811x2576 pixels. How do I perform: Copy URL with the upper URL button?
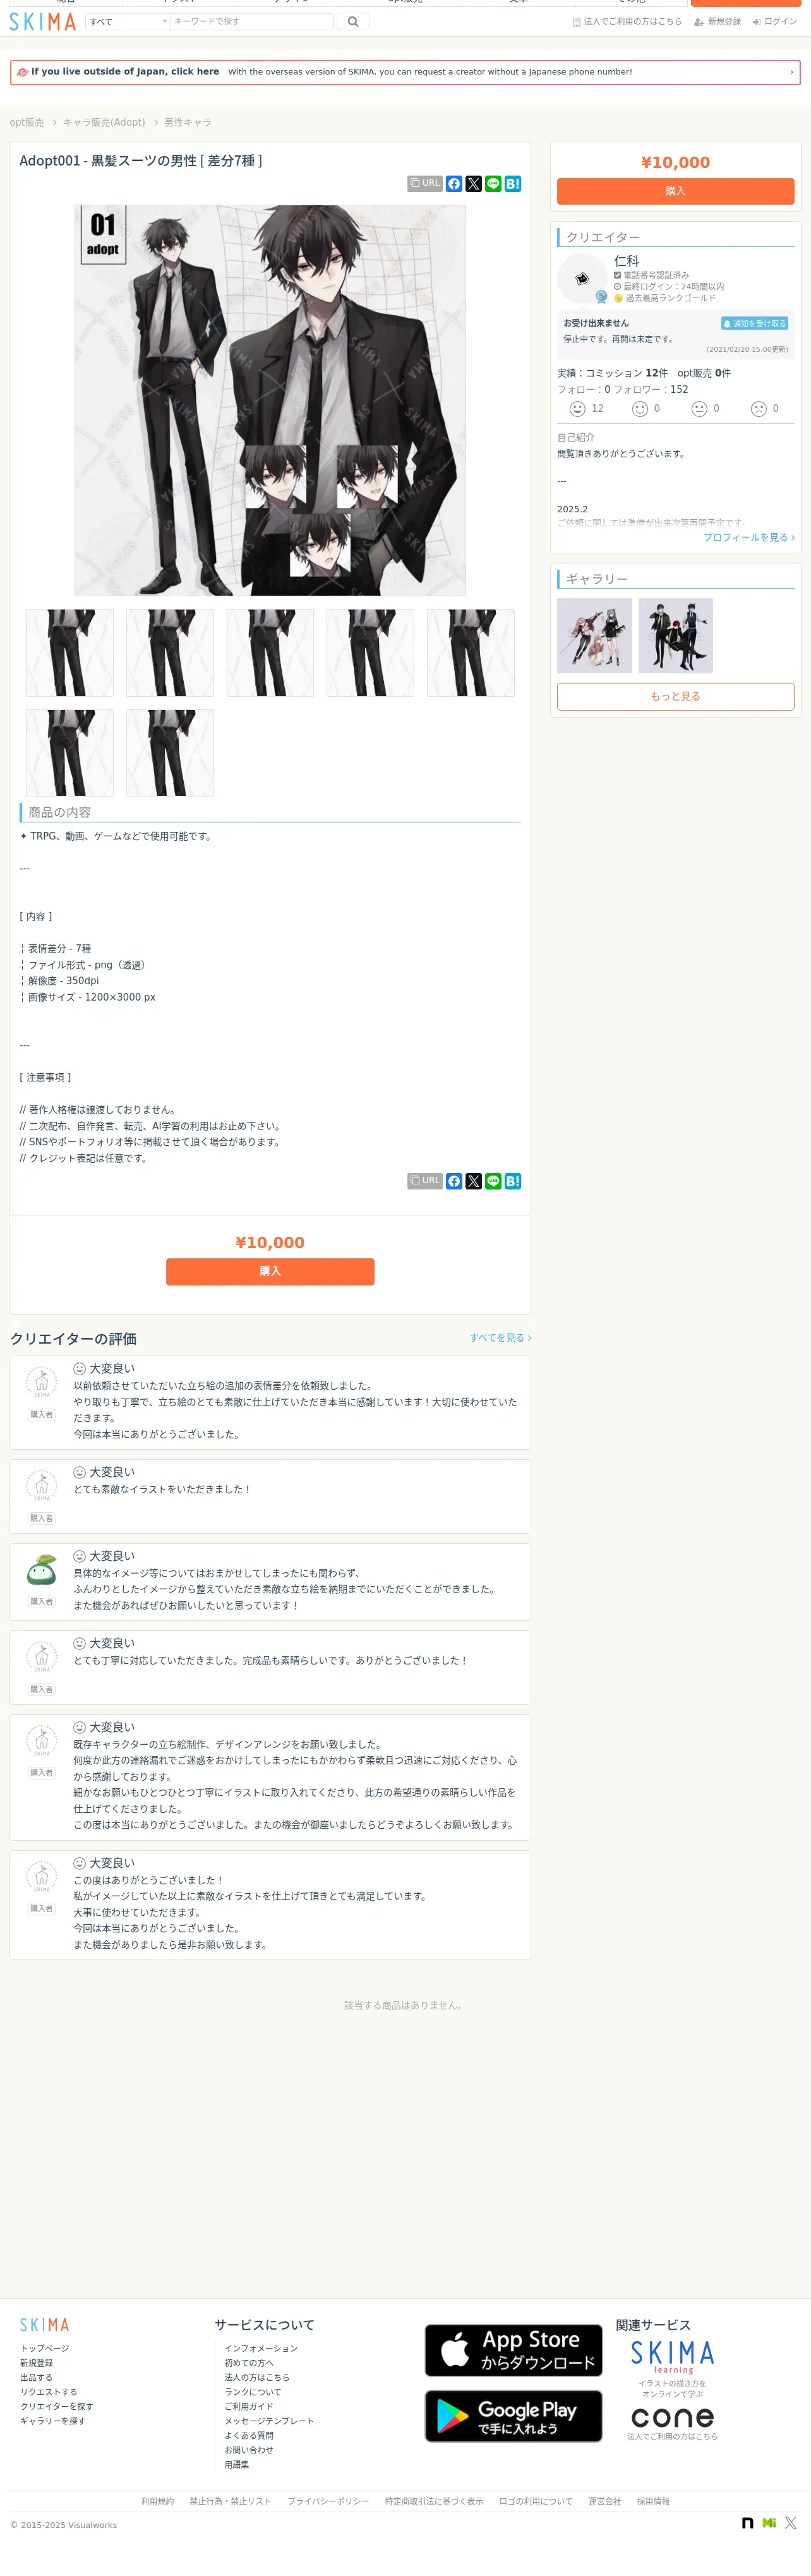[x=425, y=184]
